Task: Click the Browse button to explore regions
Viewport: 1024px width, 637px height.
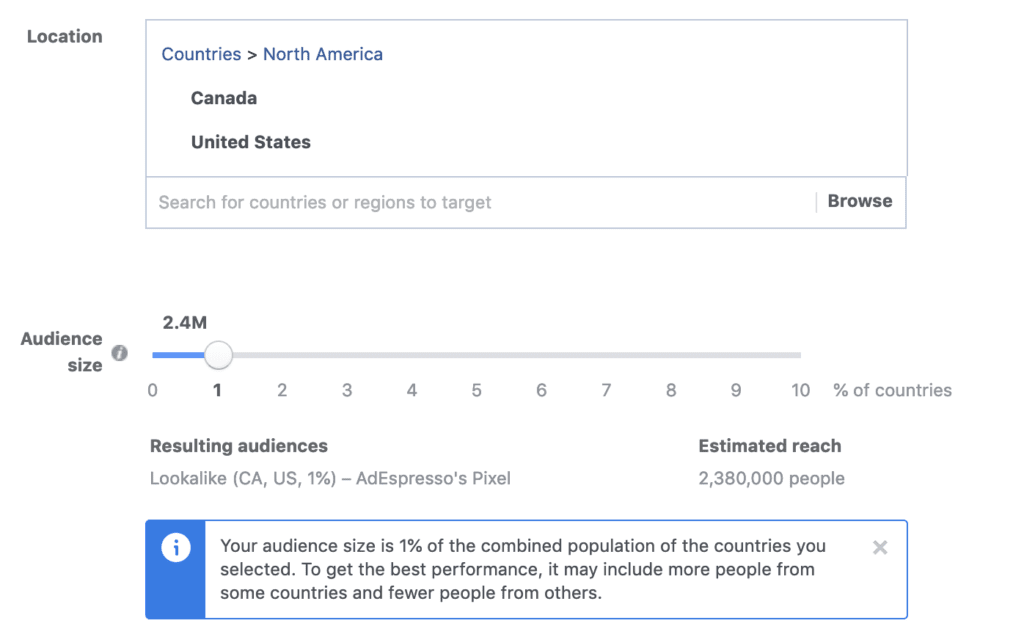Action: 858,200
